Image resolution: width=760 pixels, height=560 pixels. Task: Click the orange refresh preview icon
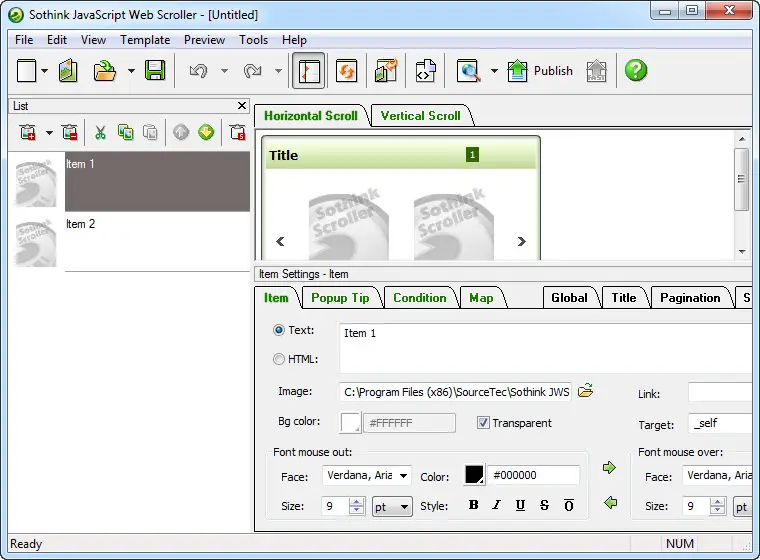347,71
